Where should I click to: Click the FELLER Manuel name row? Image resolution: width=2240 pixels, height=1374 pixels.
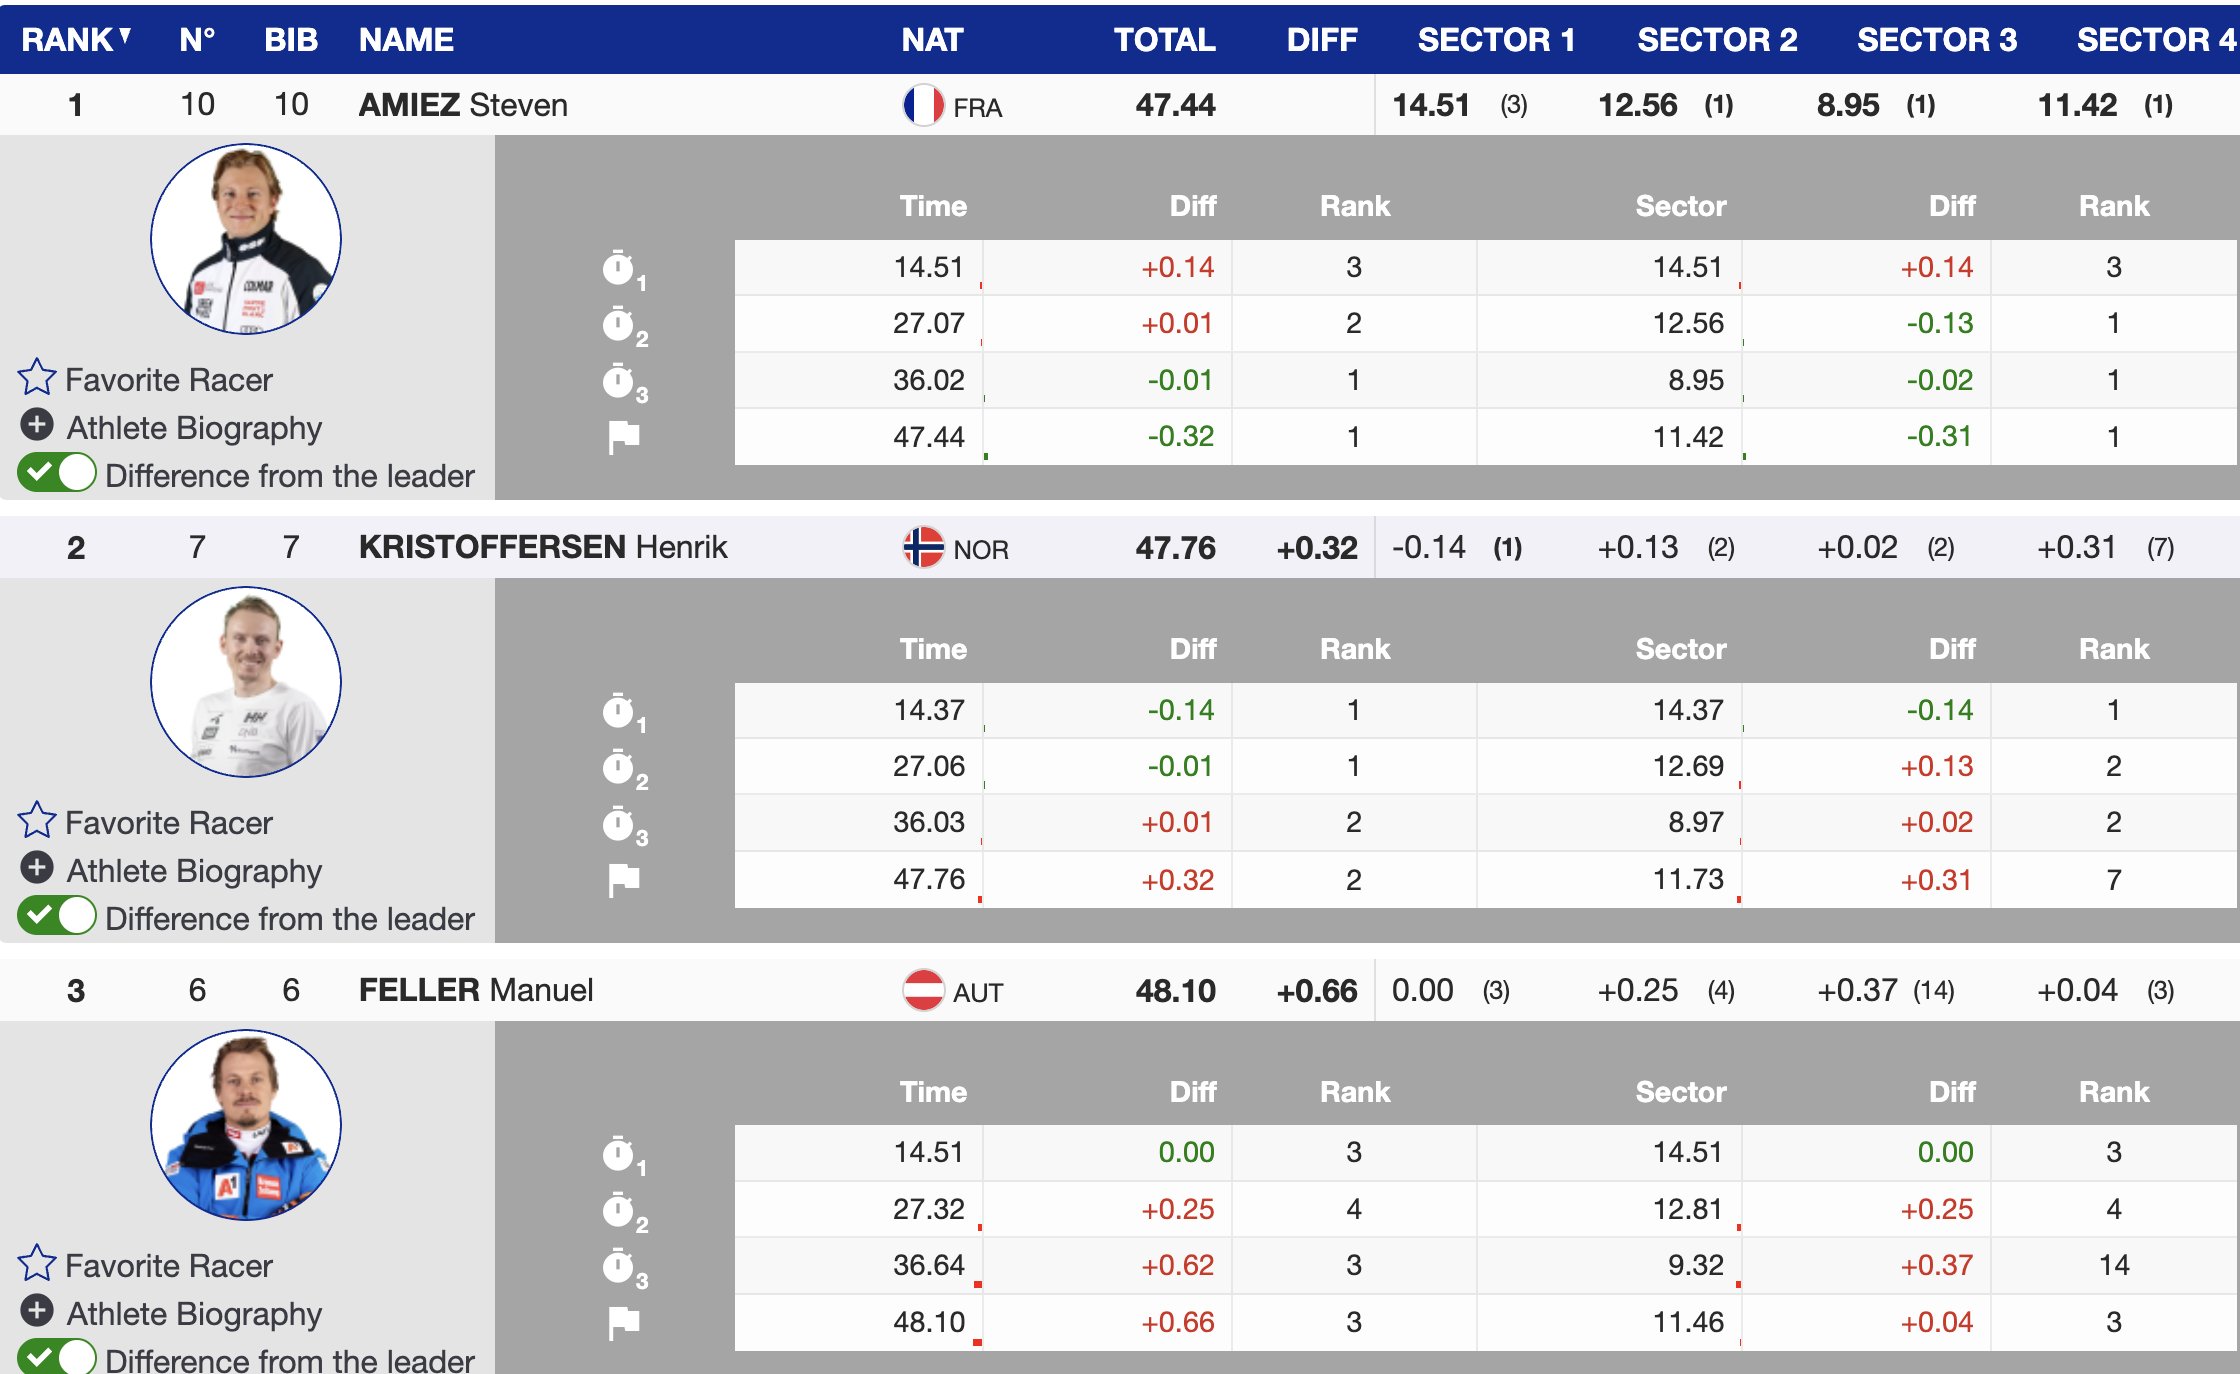(x=476, y=991)
